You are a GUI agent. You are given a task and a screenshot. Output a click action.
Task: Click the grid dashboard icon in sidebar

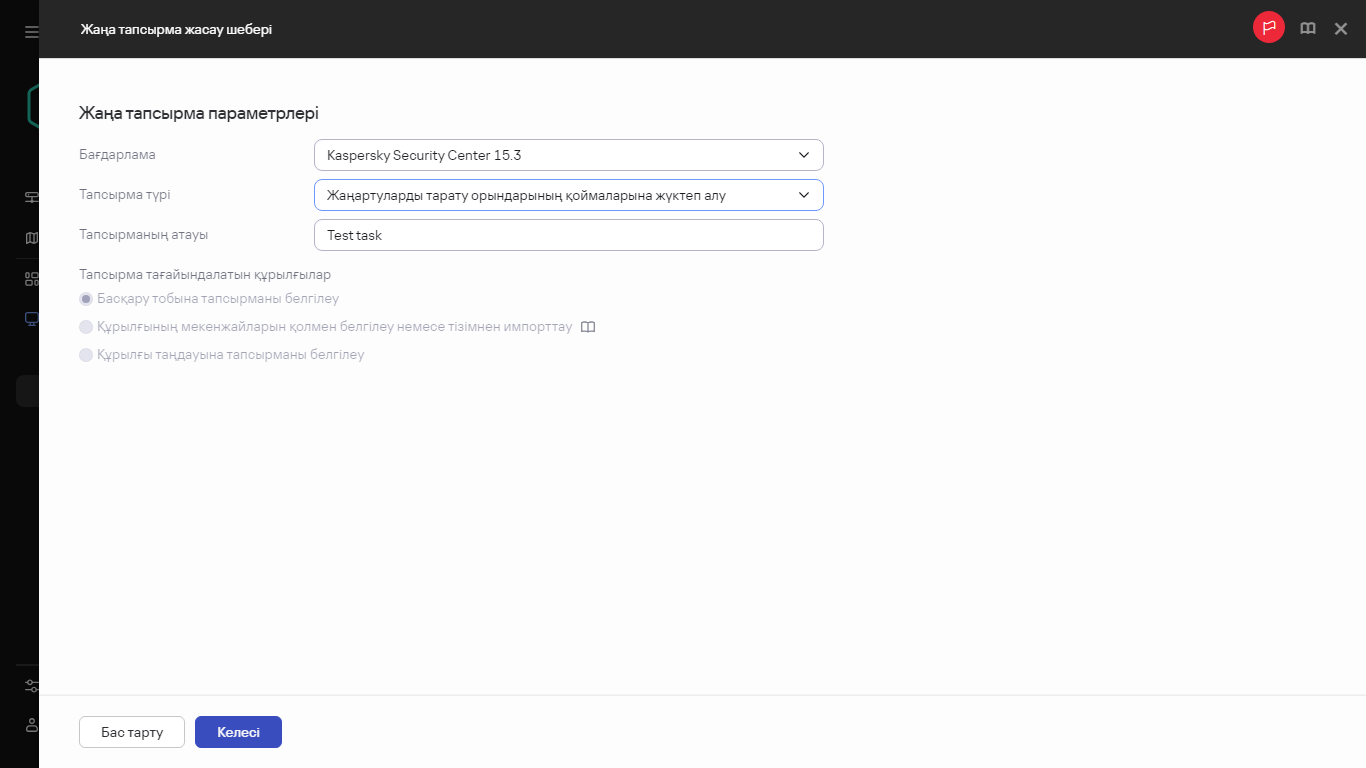pos(31,279)
